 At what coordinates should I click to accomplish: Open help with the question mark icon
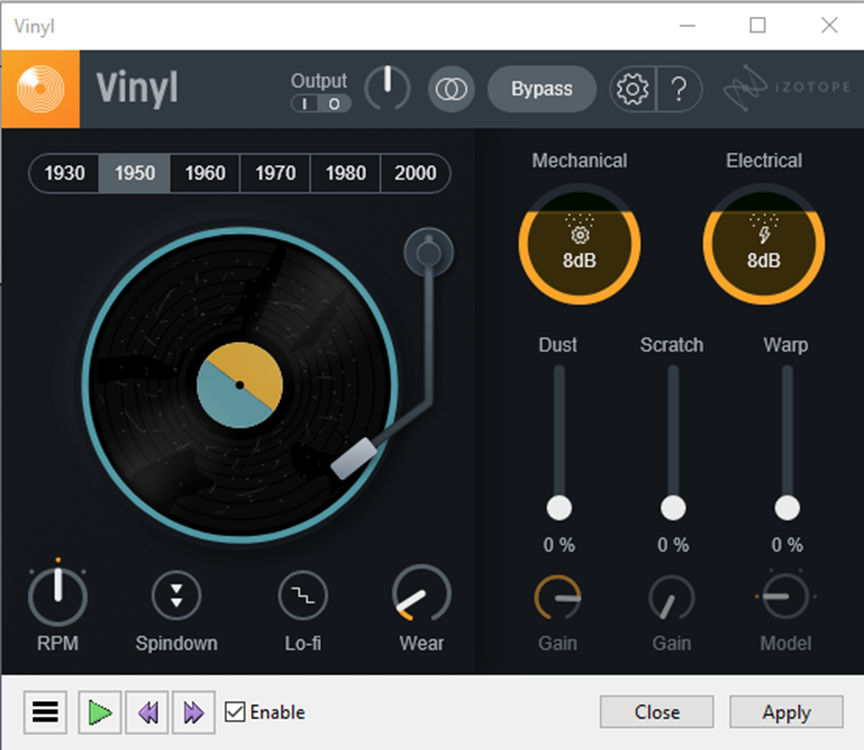point(679,89)
